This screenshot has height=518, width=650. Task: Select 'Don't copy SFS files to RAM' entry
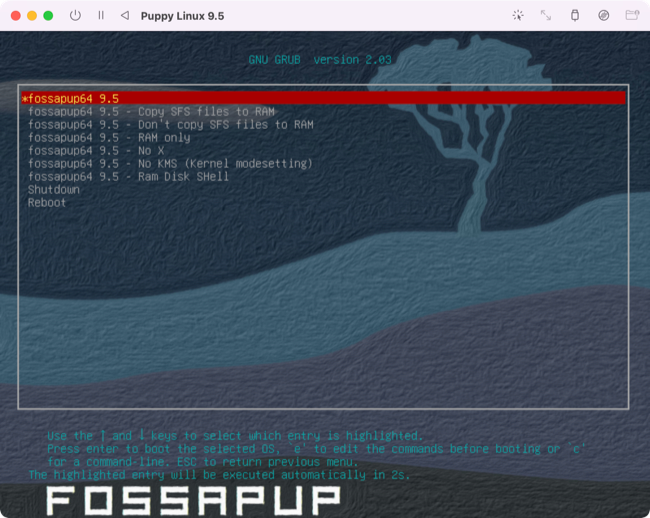click(323, 124)
